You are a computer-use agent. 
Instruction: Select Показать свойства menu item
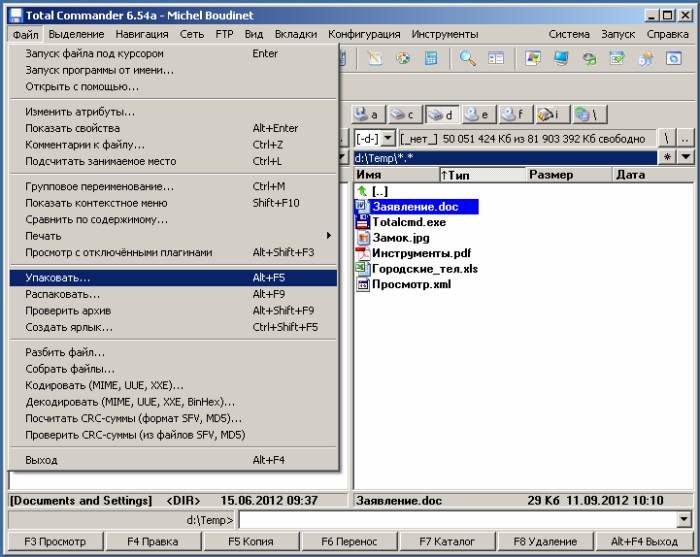(x=173, y=128)
